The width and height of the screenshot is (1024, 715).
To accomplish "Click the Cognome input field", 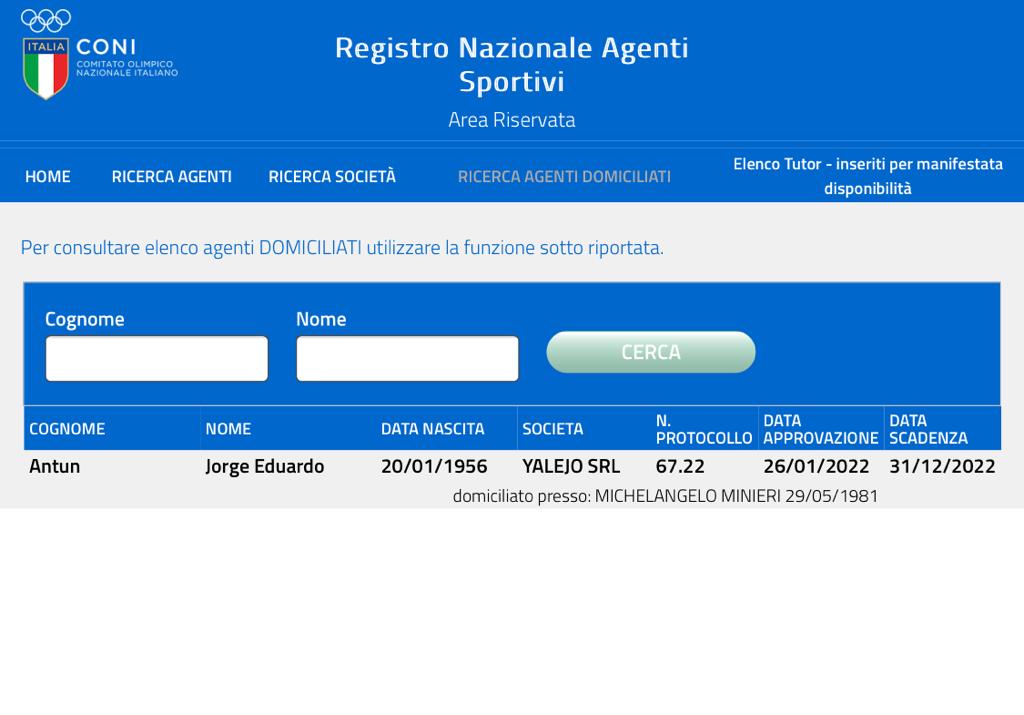I will 157,358.
